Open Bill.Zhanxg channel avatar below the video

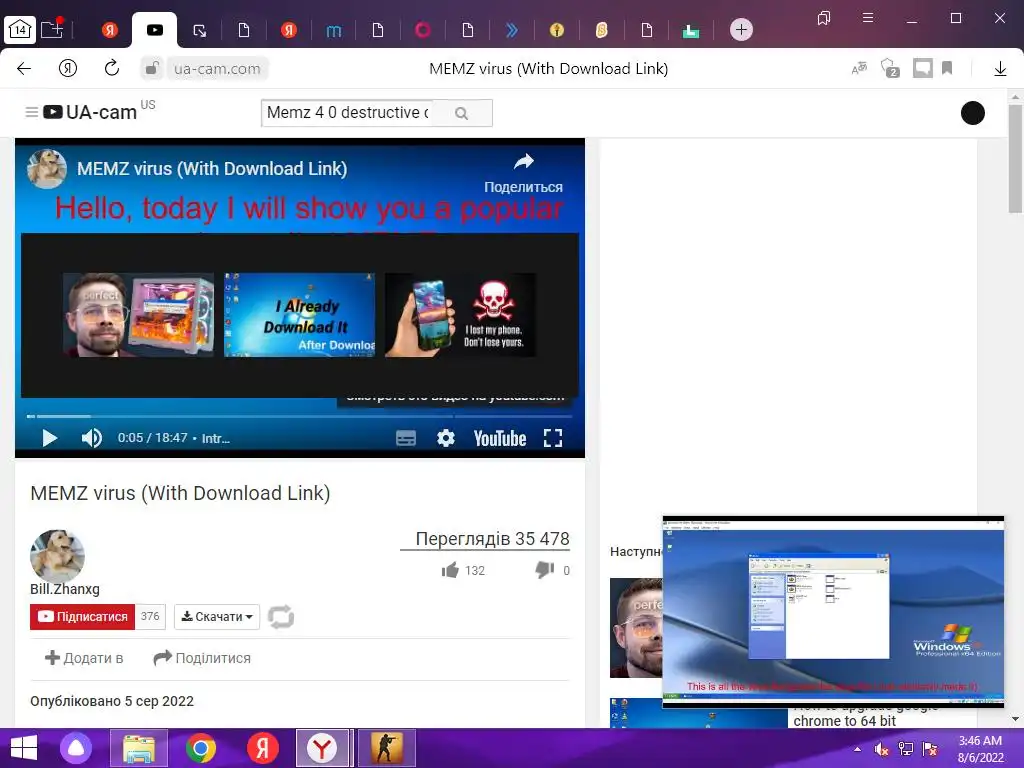tap(57, 556)
